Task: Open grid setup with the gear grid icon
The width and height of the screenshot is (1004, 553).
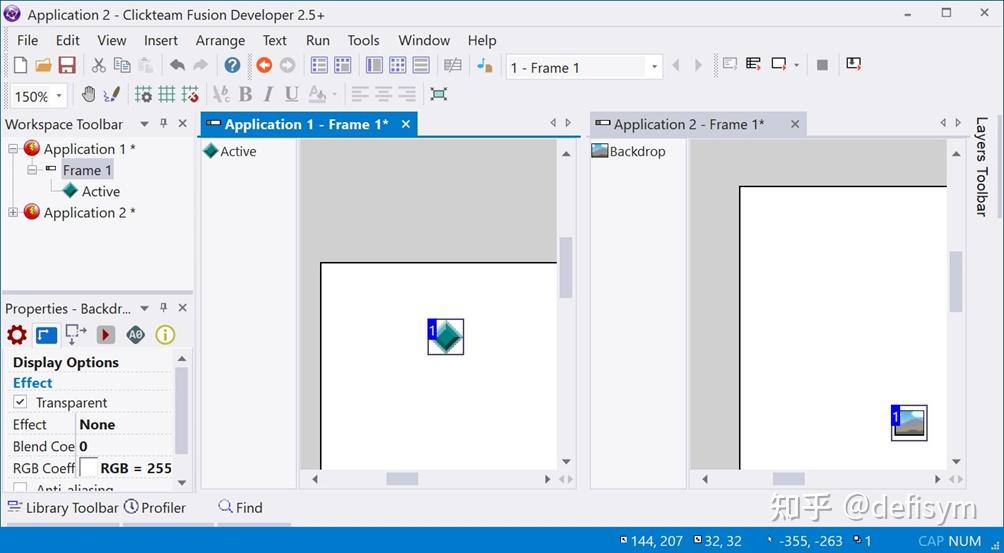Action: point(143,95)
